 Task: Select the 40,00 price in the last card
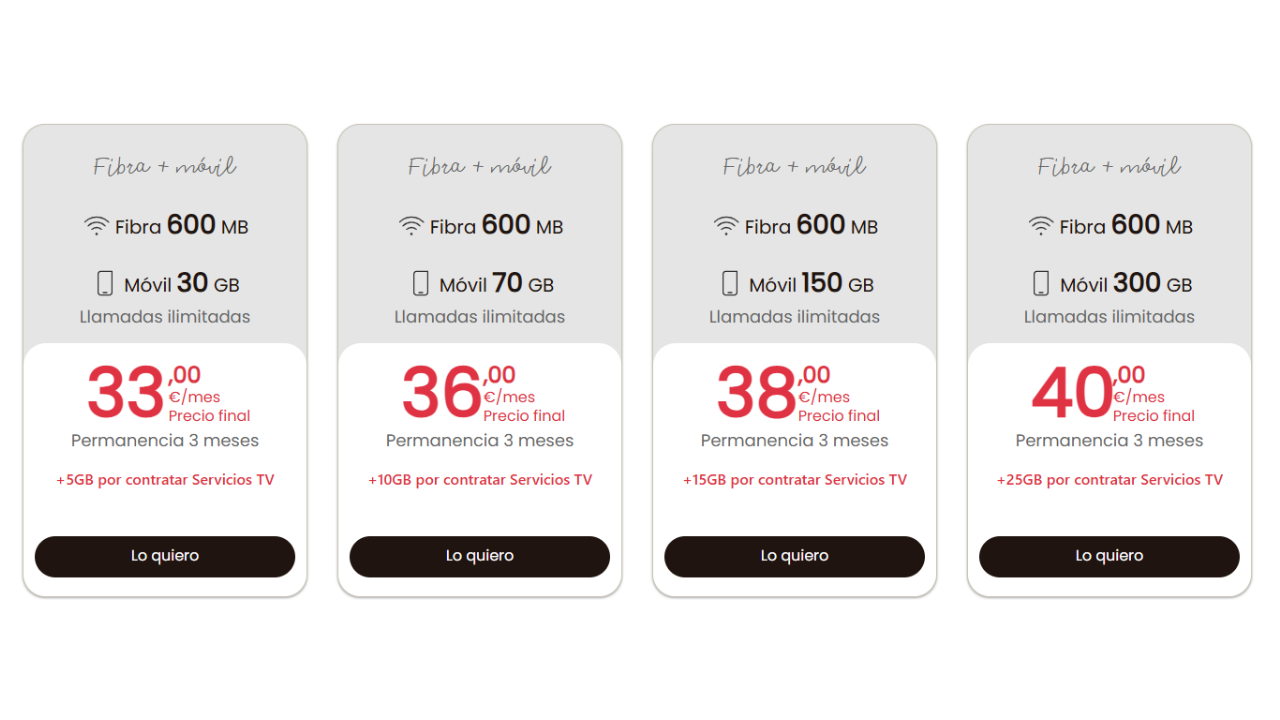point(1088,392)
